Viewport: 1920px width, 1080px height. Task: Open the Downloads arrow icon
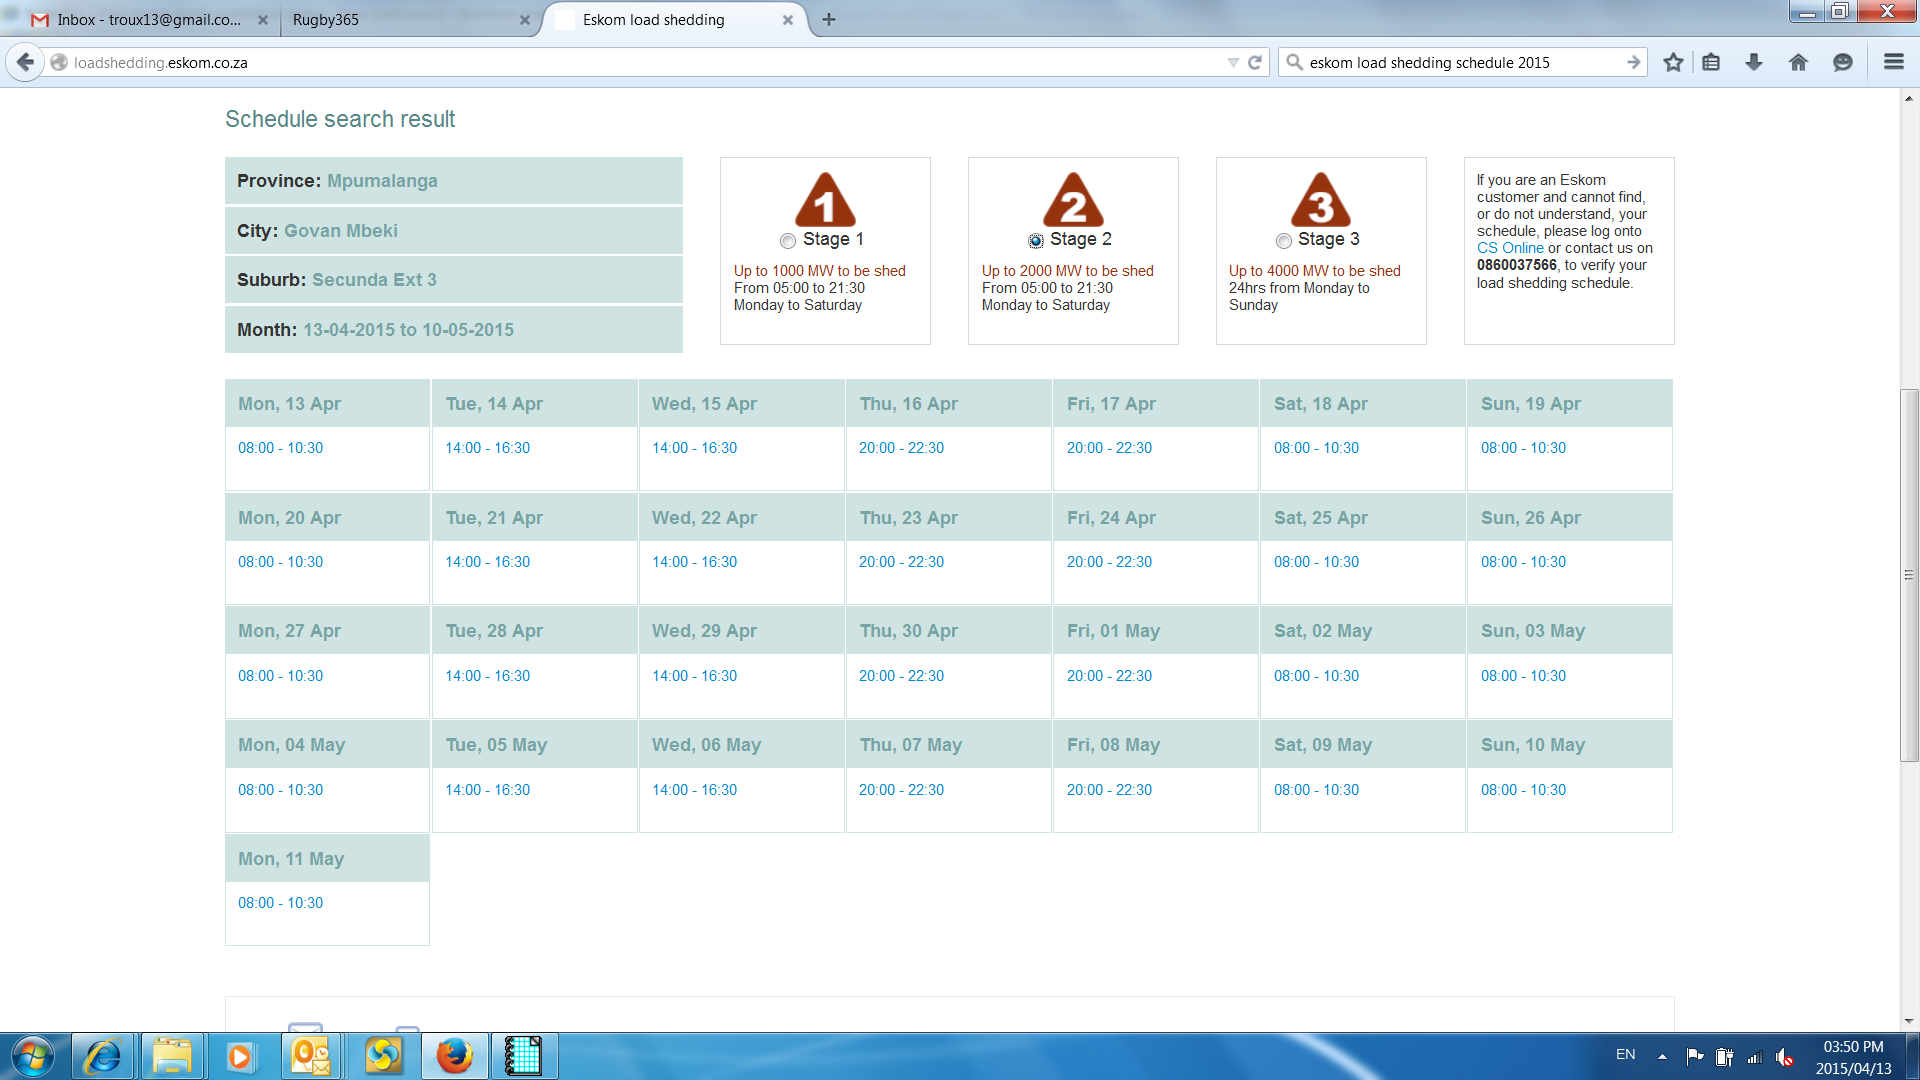click(x=1754, y=62)
